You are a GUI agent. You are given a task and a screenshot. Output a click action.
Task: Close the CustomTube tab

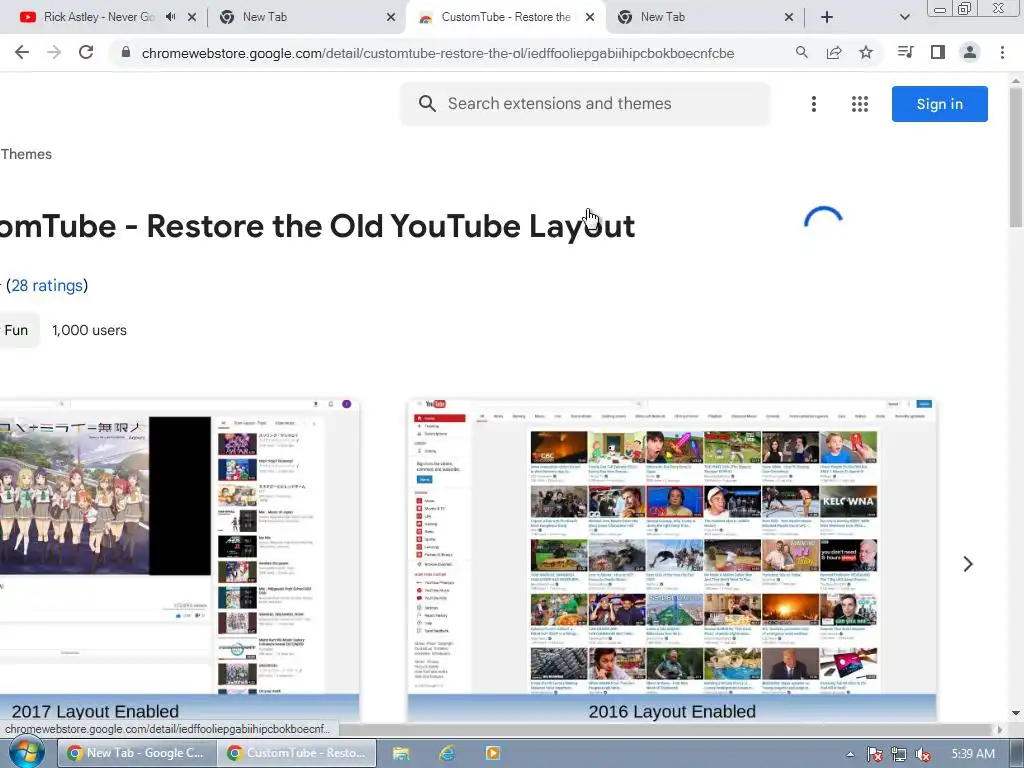[x=590, y=17]
